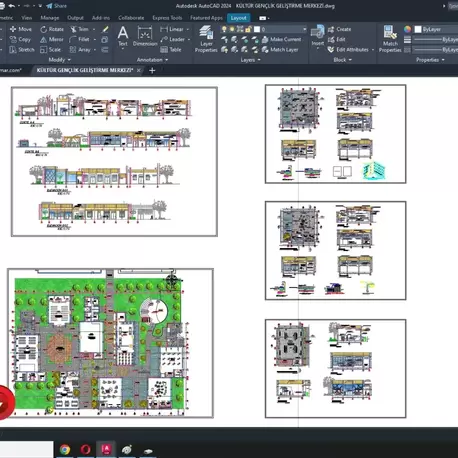Open Chrome from the taskbar
This screenshot has height=458, width=458.
coord(65,450)
